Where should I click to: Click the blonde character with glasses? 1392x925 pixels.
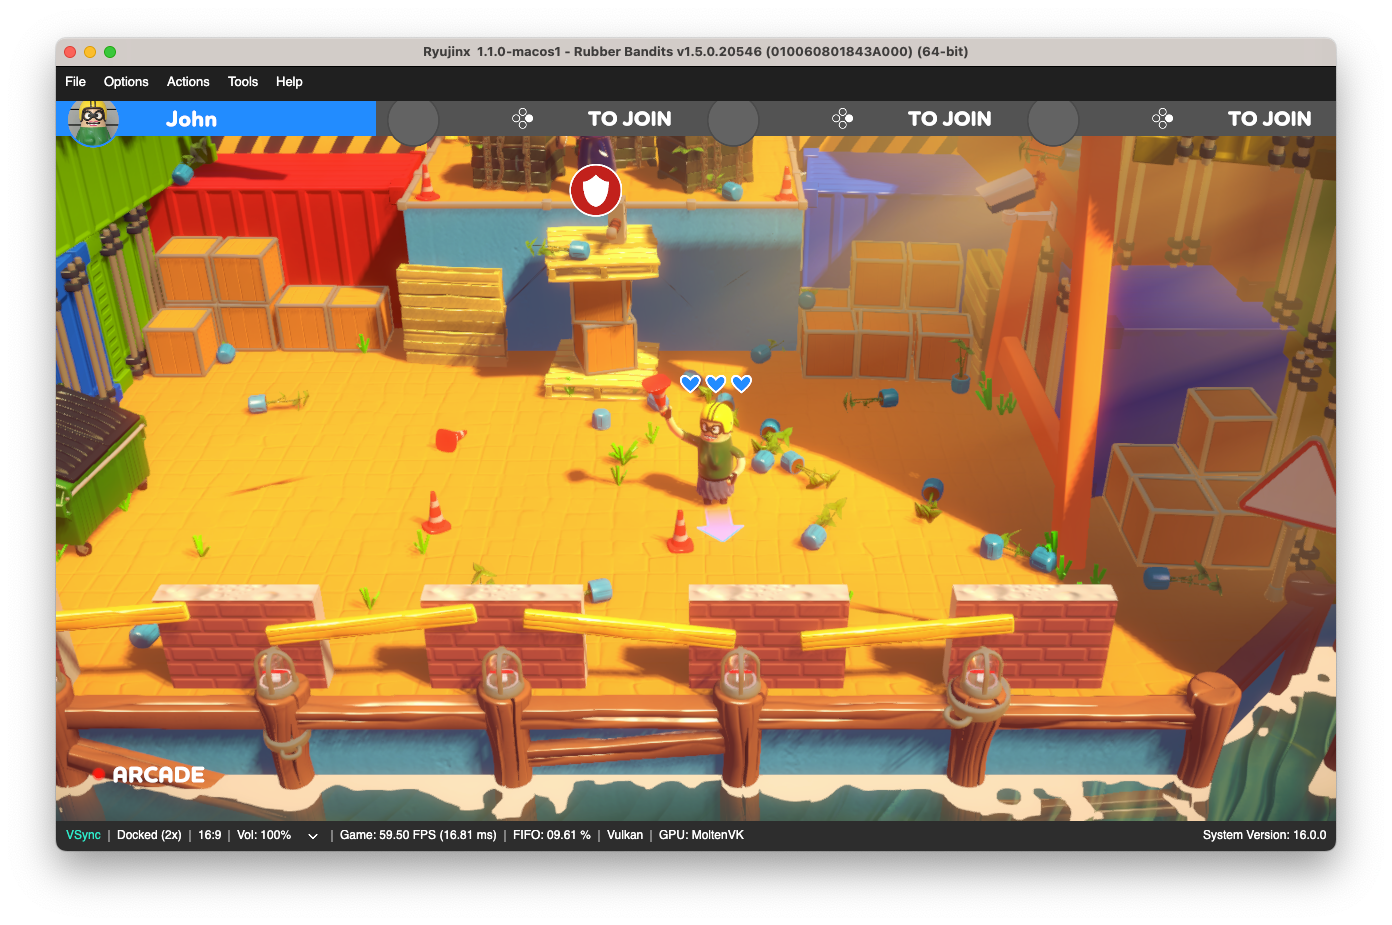(718, 452)
